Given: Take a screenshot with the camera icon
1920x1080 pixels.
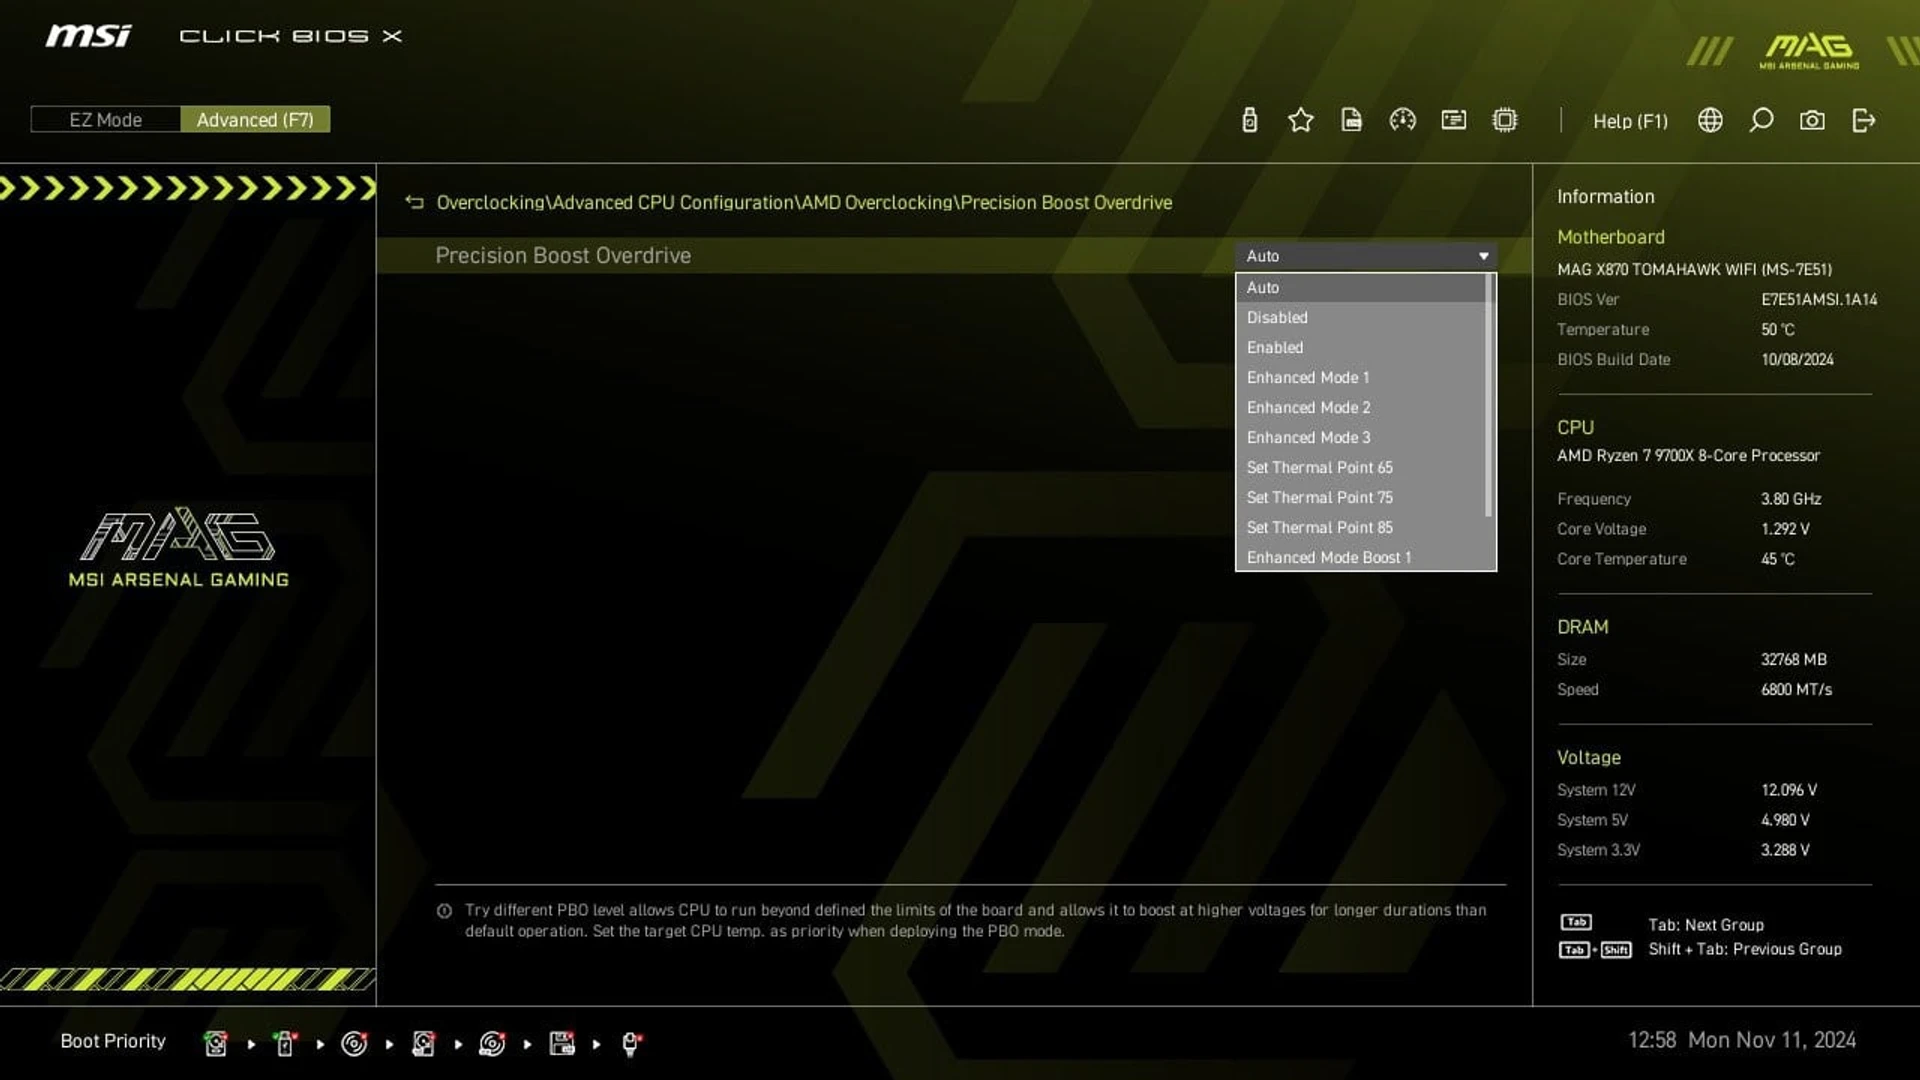Looking at the screenshot, I should [x=1812, y=120].
